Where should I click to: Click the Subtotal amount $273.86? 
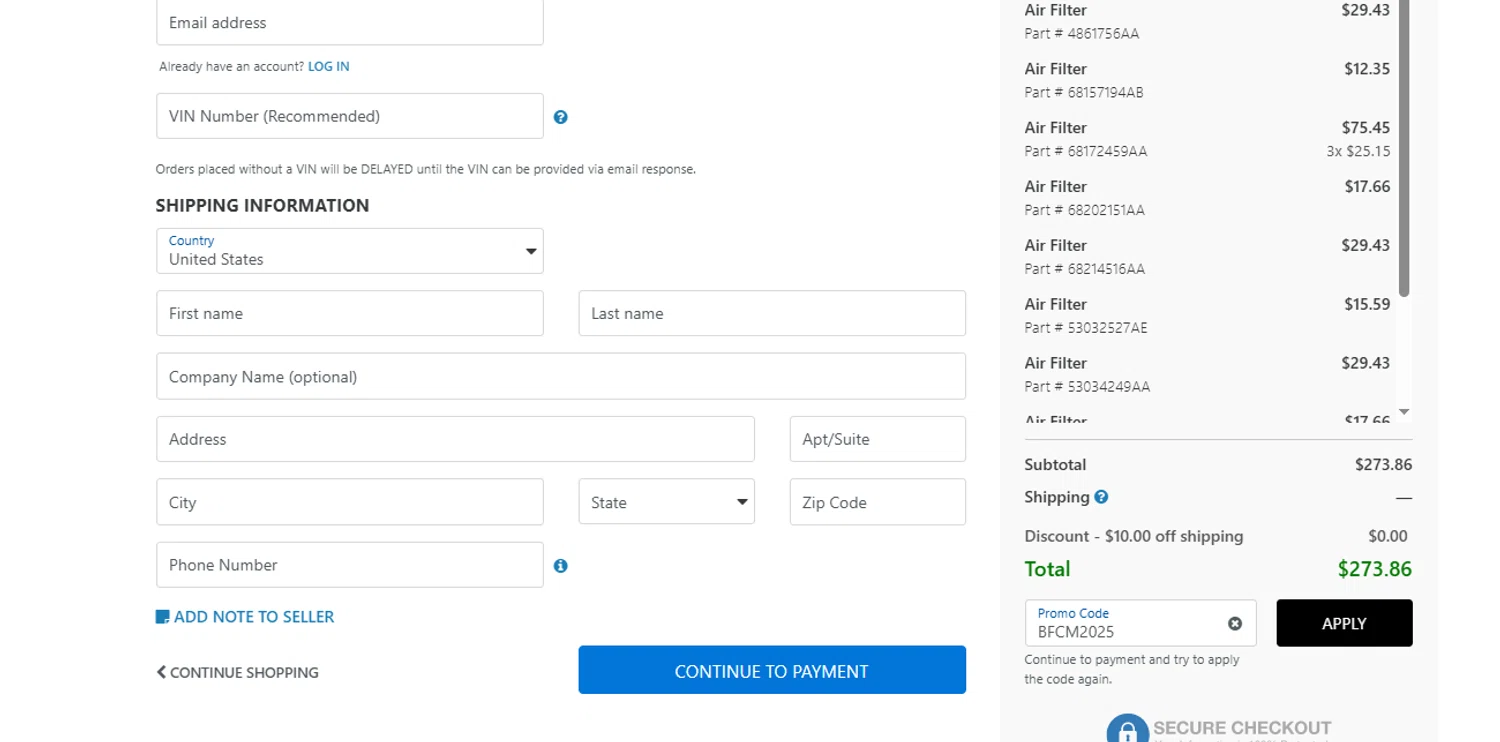pos(1383,465)
